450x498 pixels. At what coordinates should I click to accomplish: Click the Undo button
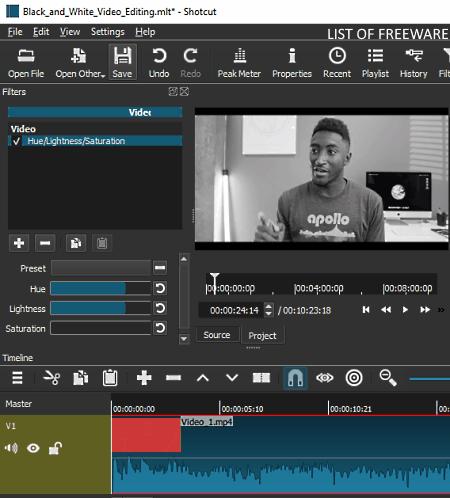(x=159, y=63)
